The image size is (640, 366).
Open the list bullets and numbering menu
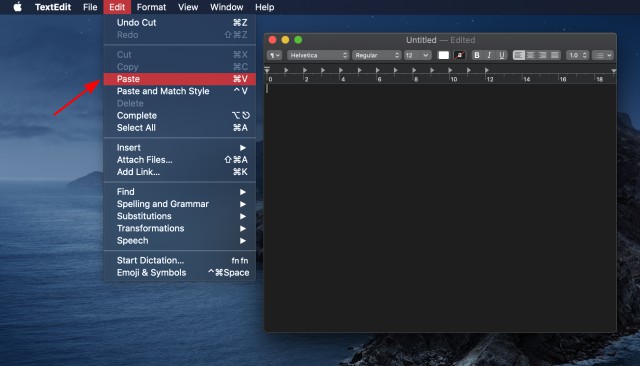[x=603, y=55]
